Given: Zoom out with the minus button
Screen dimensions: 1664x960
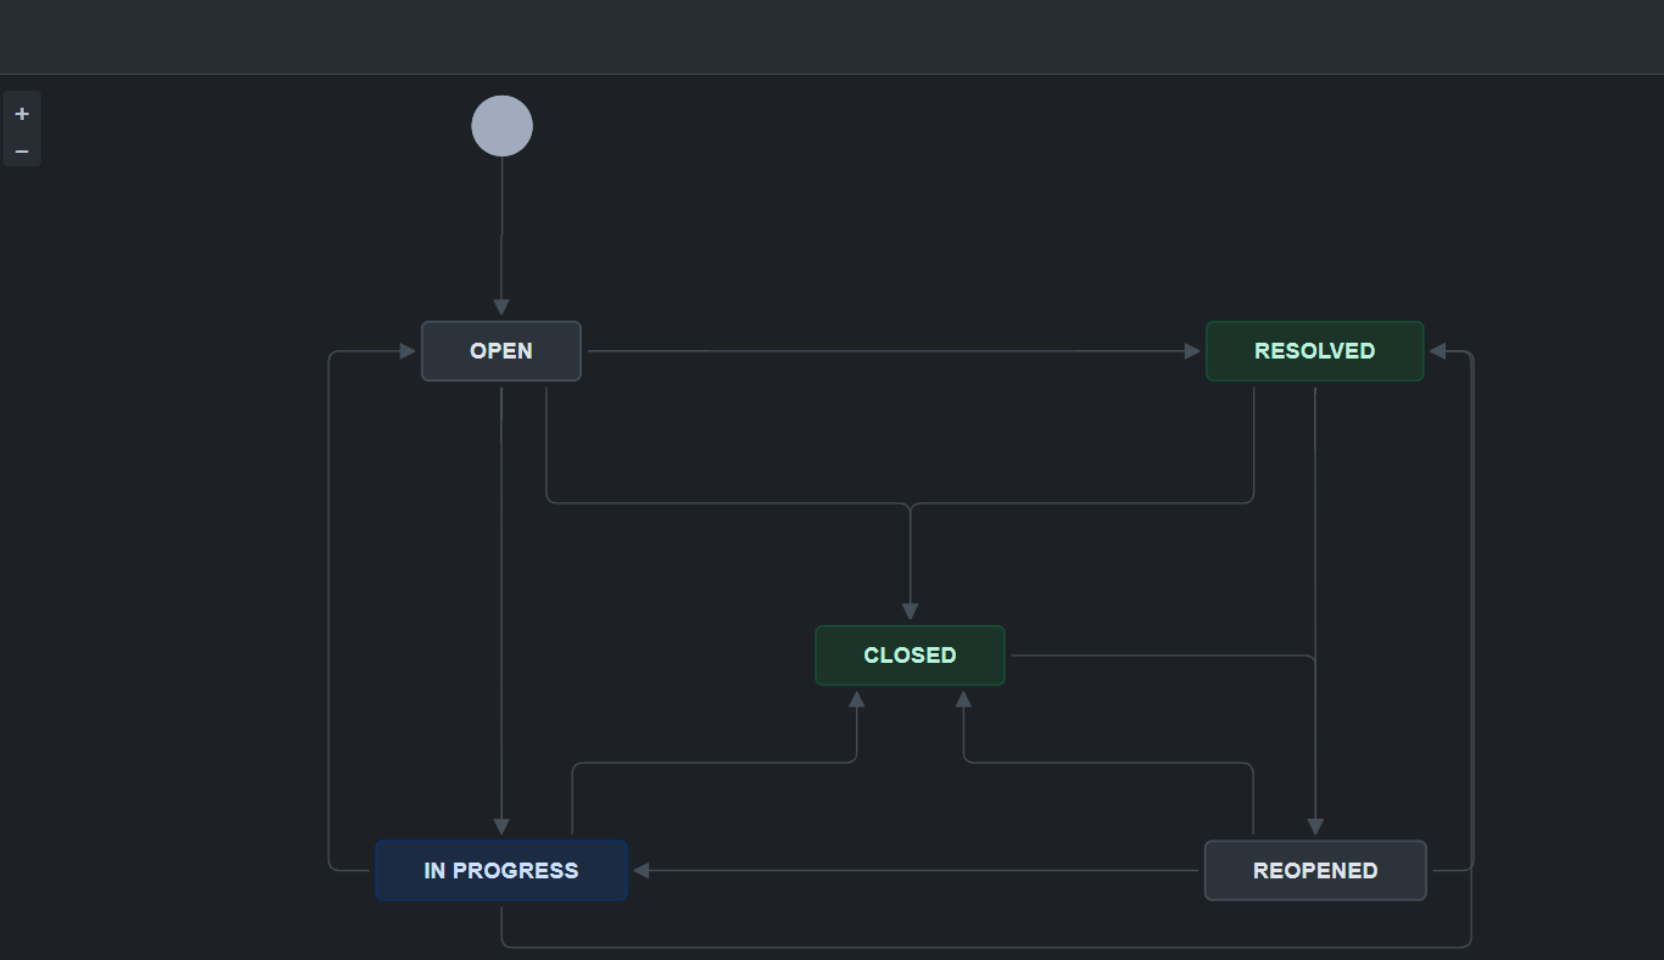Looking at the screenshot, I should coord(22,151).
